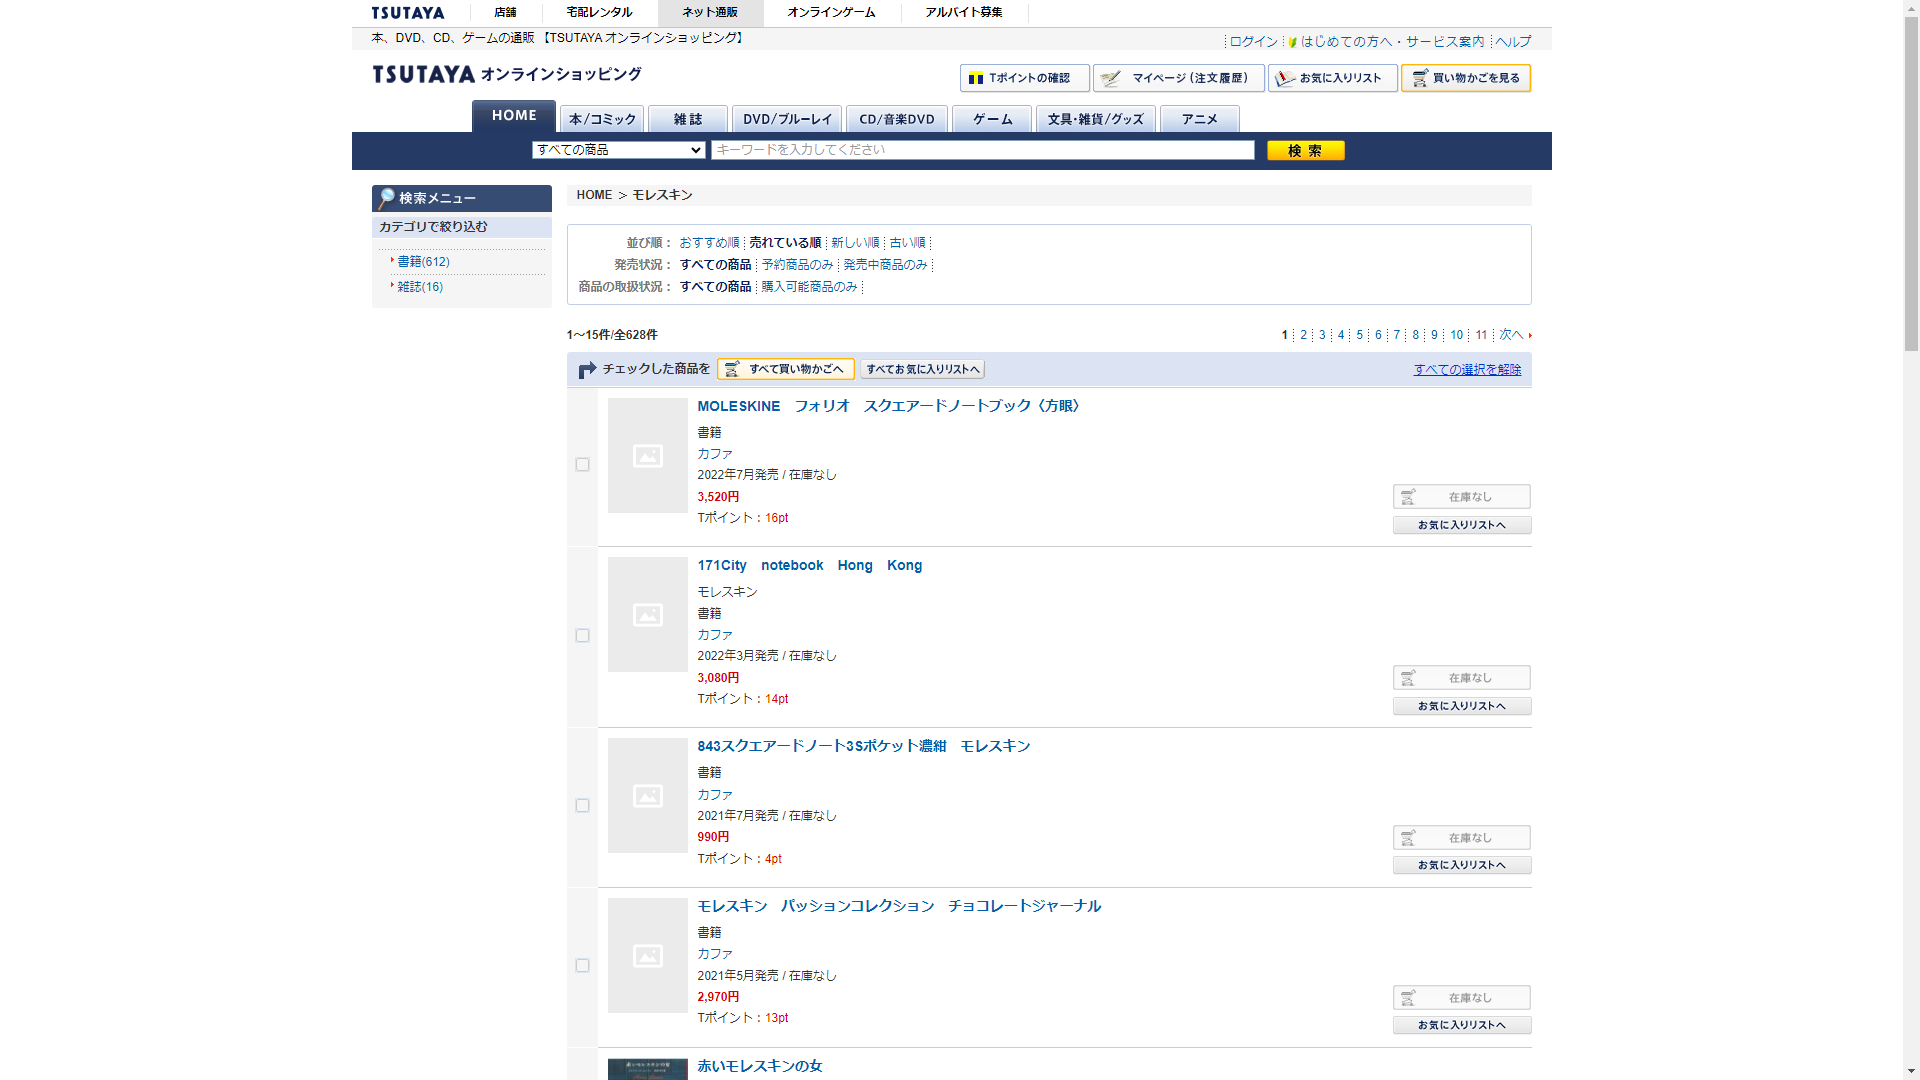This screenshot has height=1080, width=1920.
Task: View the shopping cart
Action: coord(1465,78)
